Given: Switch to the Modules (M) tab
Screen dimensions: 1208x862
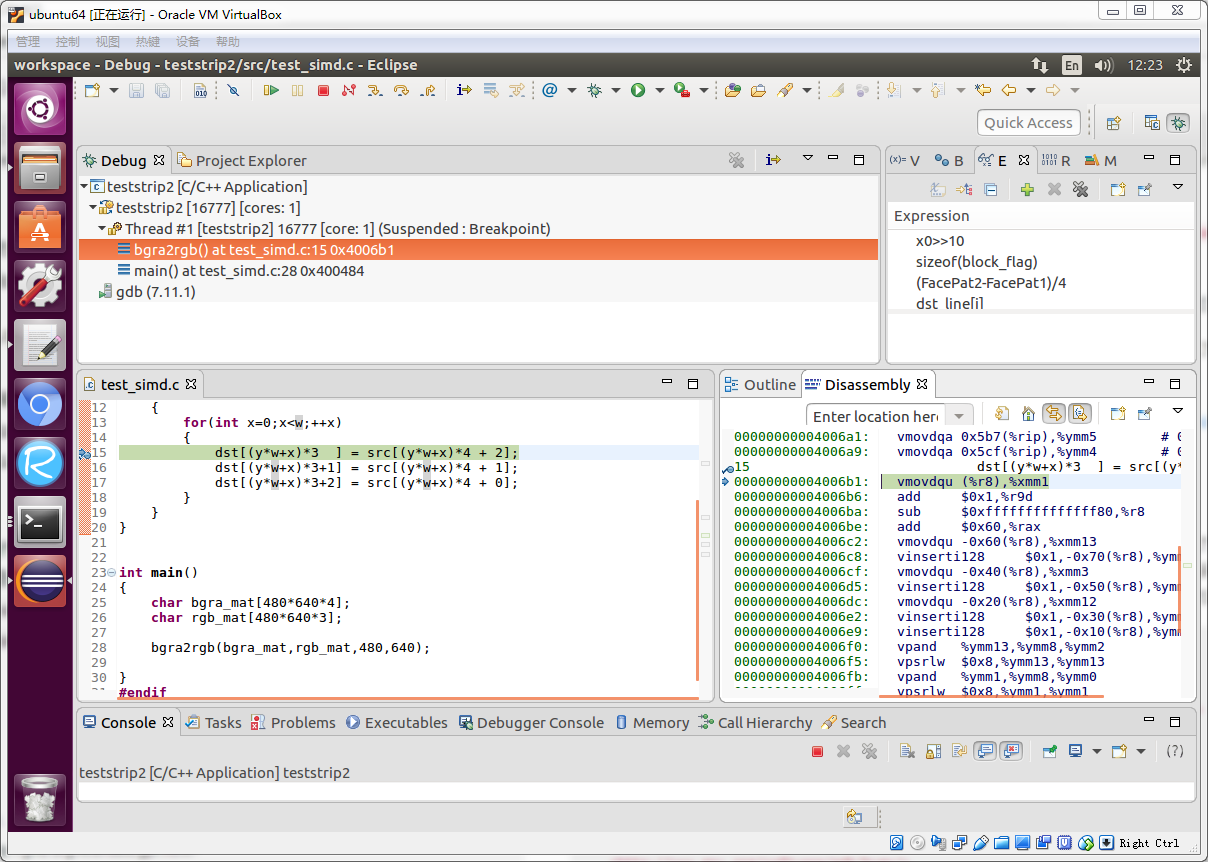Looking at the screenshot, I should (1101, 160).
